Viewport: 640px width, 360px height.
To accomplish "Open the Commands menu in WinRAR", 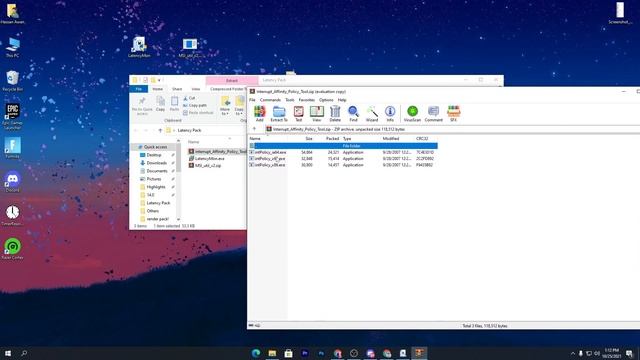I will [270, 100].
